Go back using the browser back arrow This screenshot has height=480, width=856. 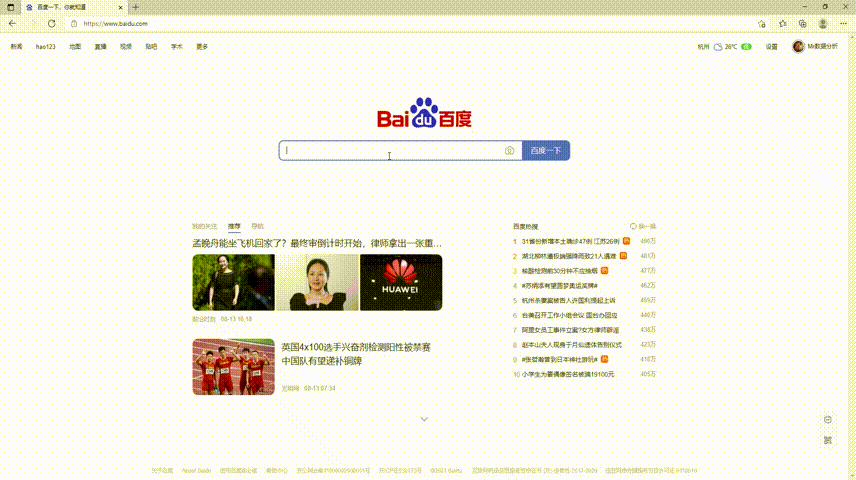point(12,23)
